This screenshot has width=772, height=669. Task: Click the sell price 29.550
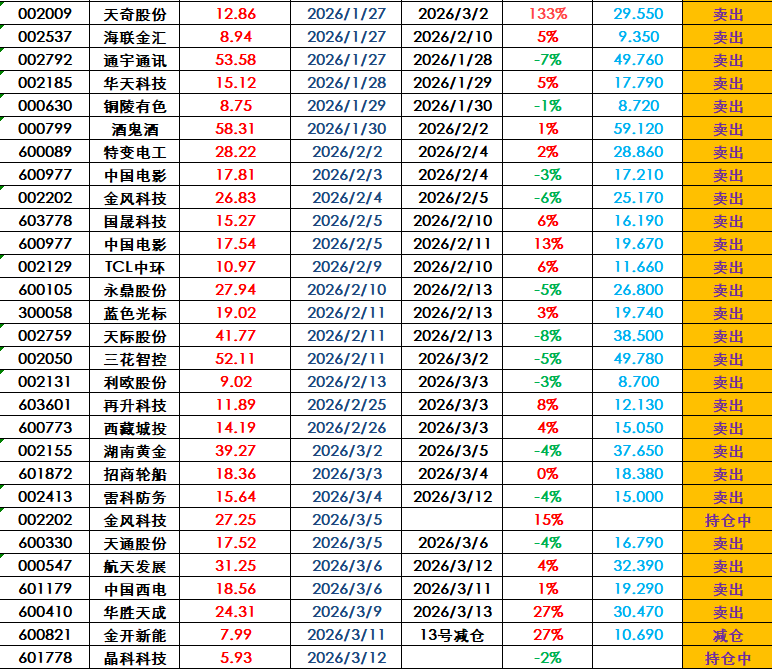click(x=638, y=14)
